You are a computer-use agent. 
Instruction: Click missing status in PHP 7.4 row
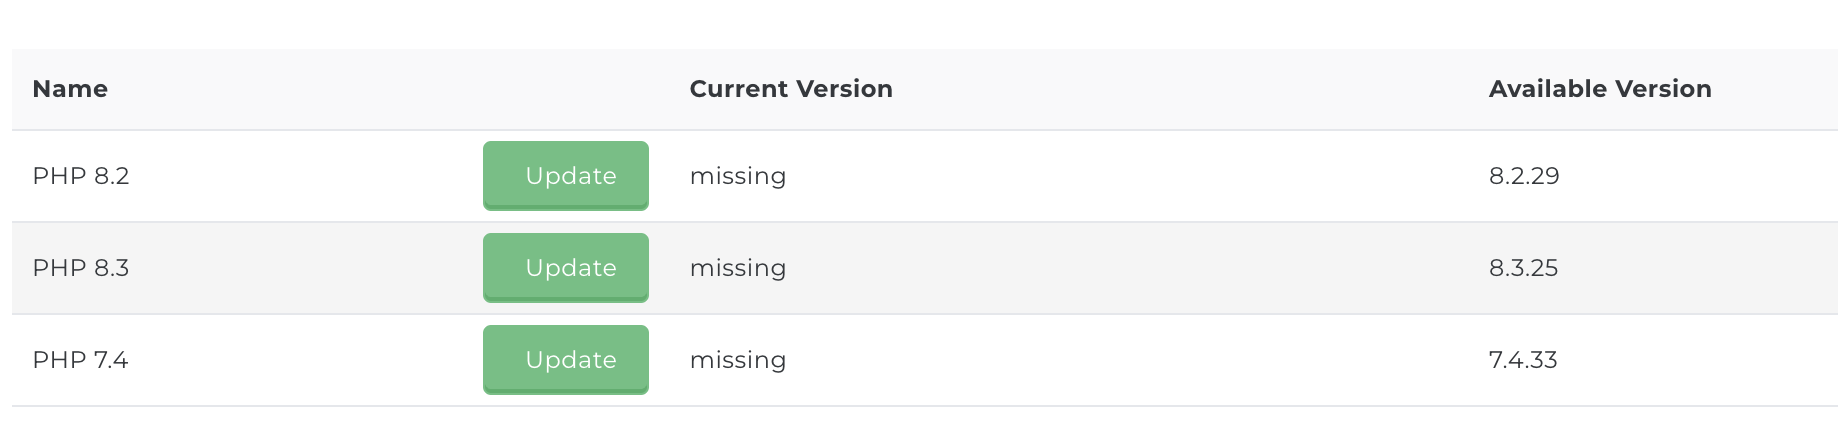point(738,361)
